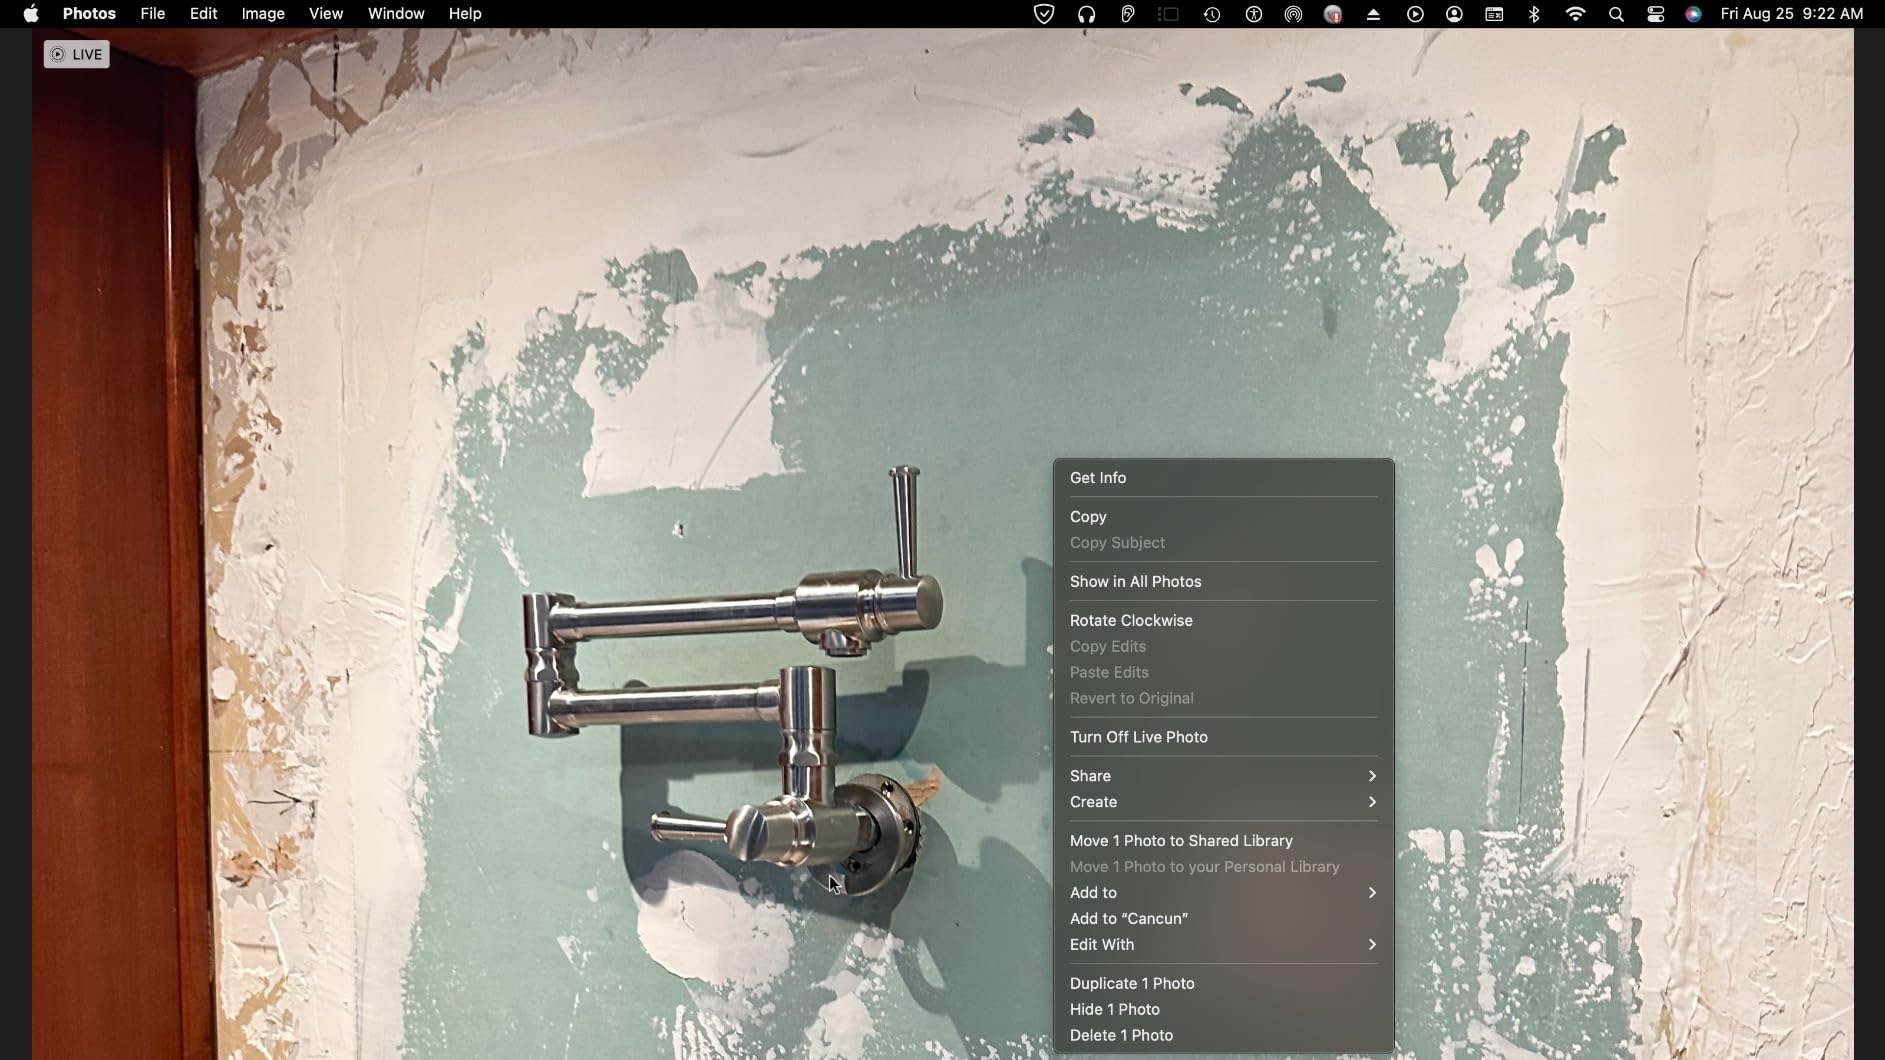Click the Wi-Fi status icon
Image resolution: width=1885 pixels, height=1060 pixels.
coord(1575,14)
